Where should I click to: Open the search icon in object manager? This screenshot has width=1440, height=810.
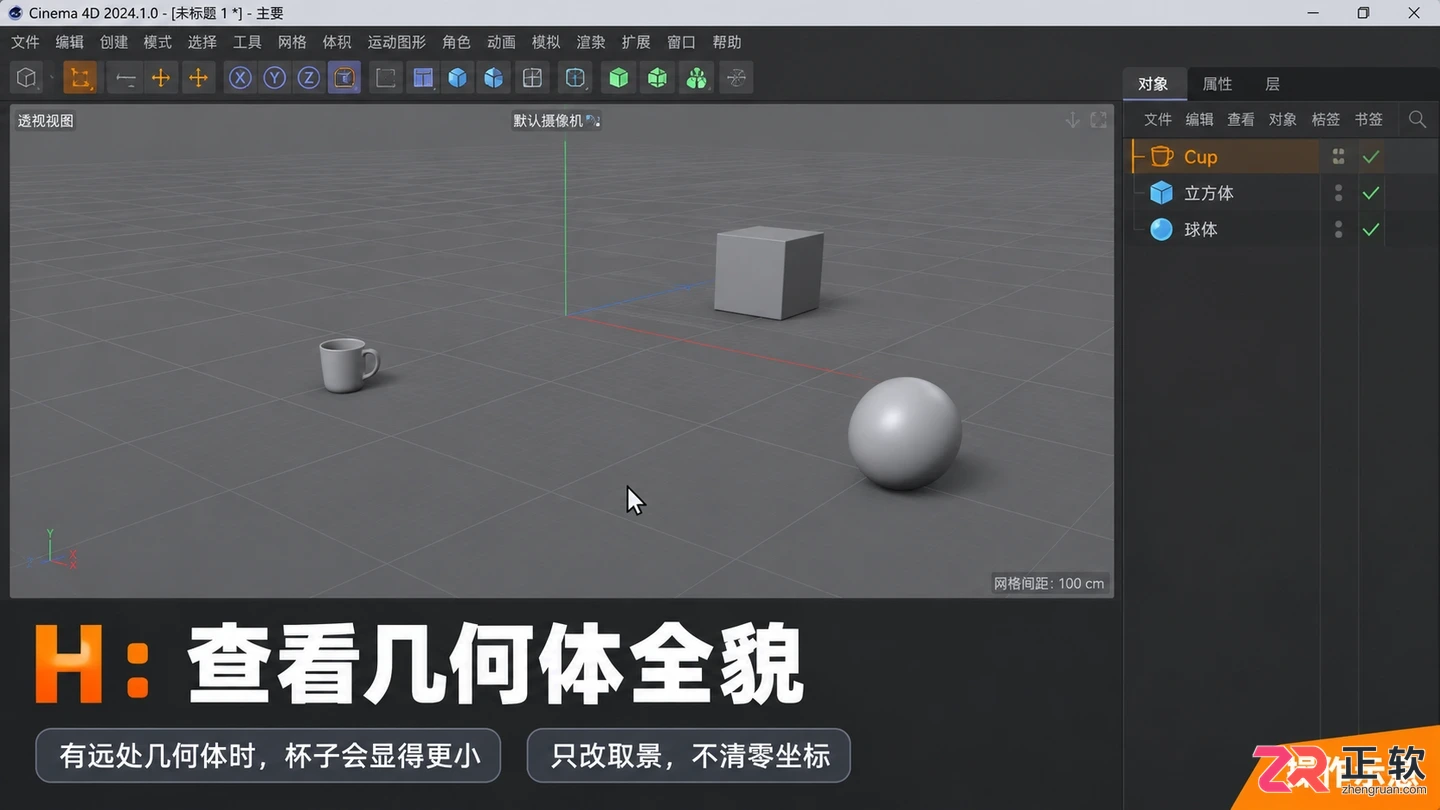pos(1417,119)
